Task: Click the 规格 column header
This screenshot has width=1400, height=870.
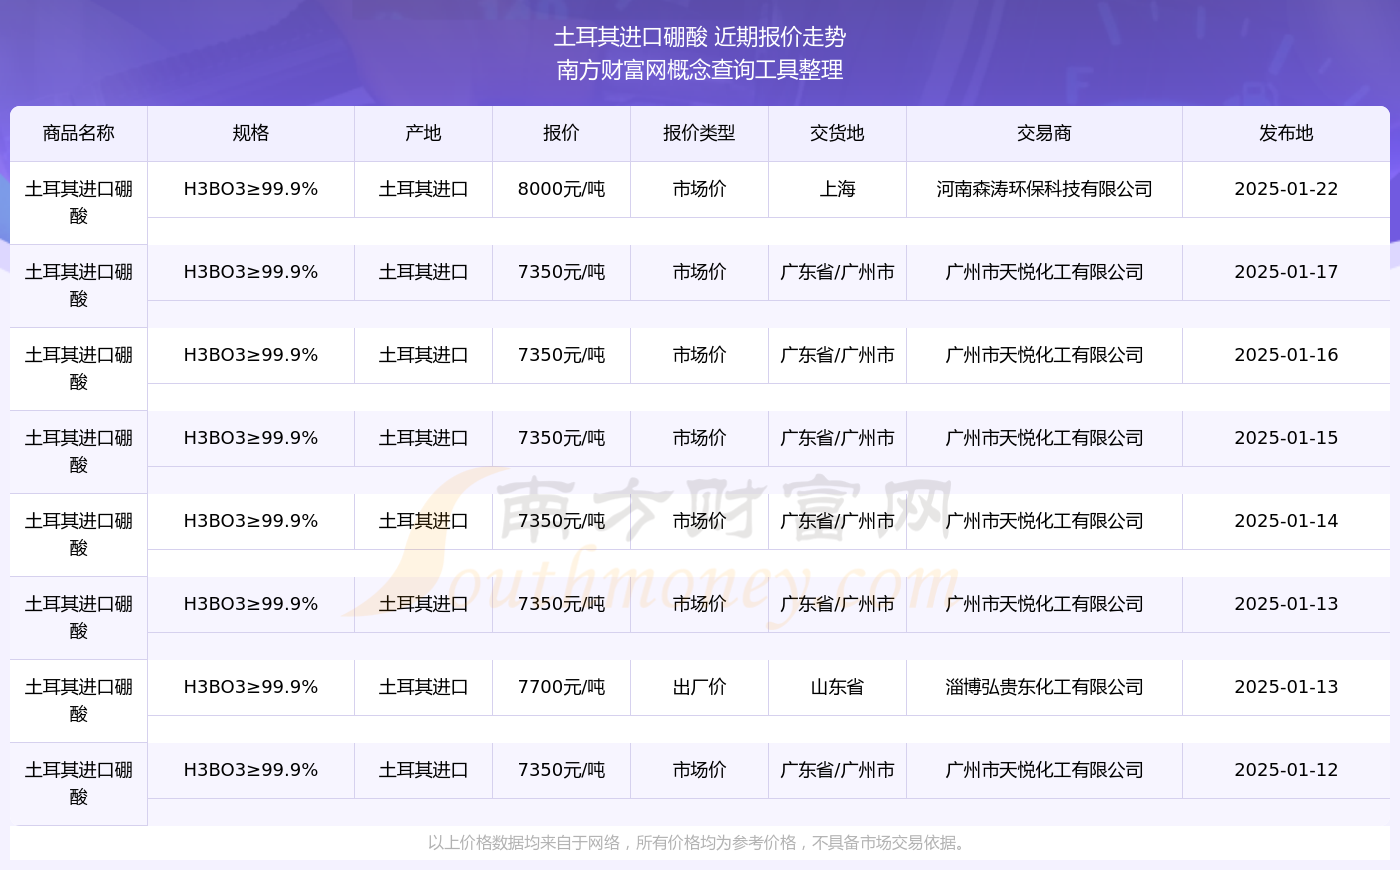Action: click(x=251, y=133)
